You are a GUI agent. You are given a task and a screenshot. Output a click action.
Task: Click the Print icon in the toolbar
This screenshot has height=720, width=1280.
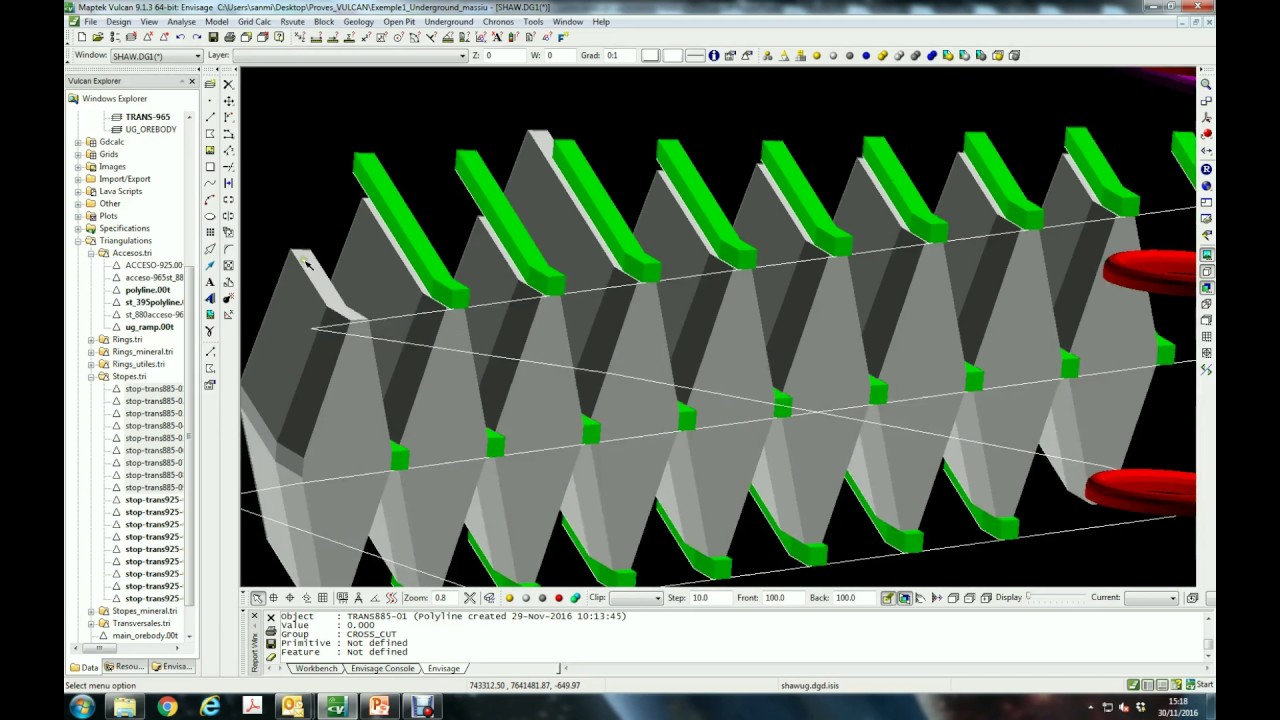[x=229, y=37]
